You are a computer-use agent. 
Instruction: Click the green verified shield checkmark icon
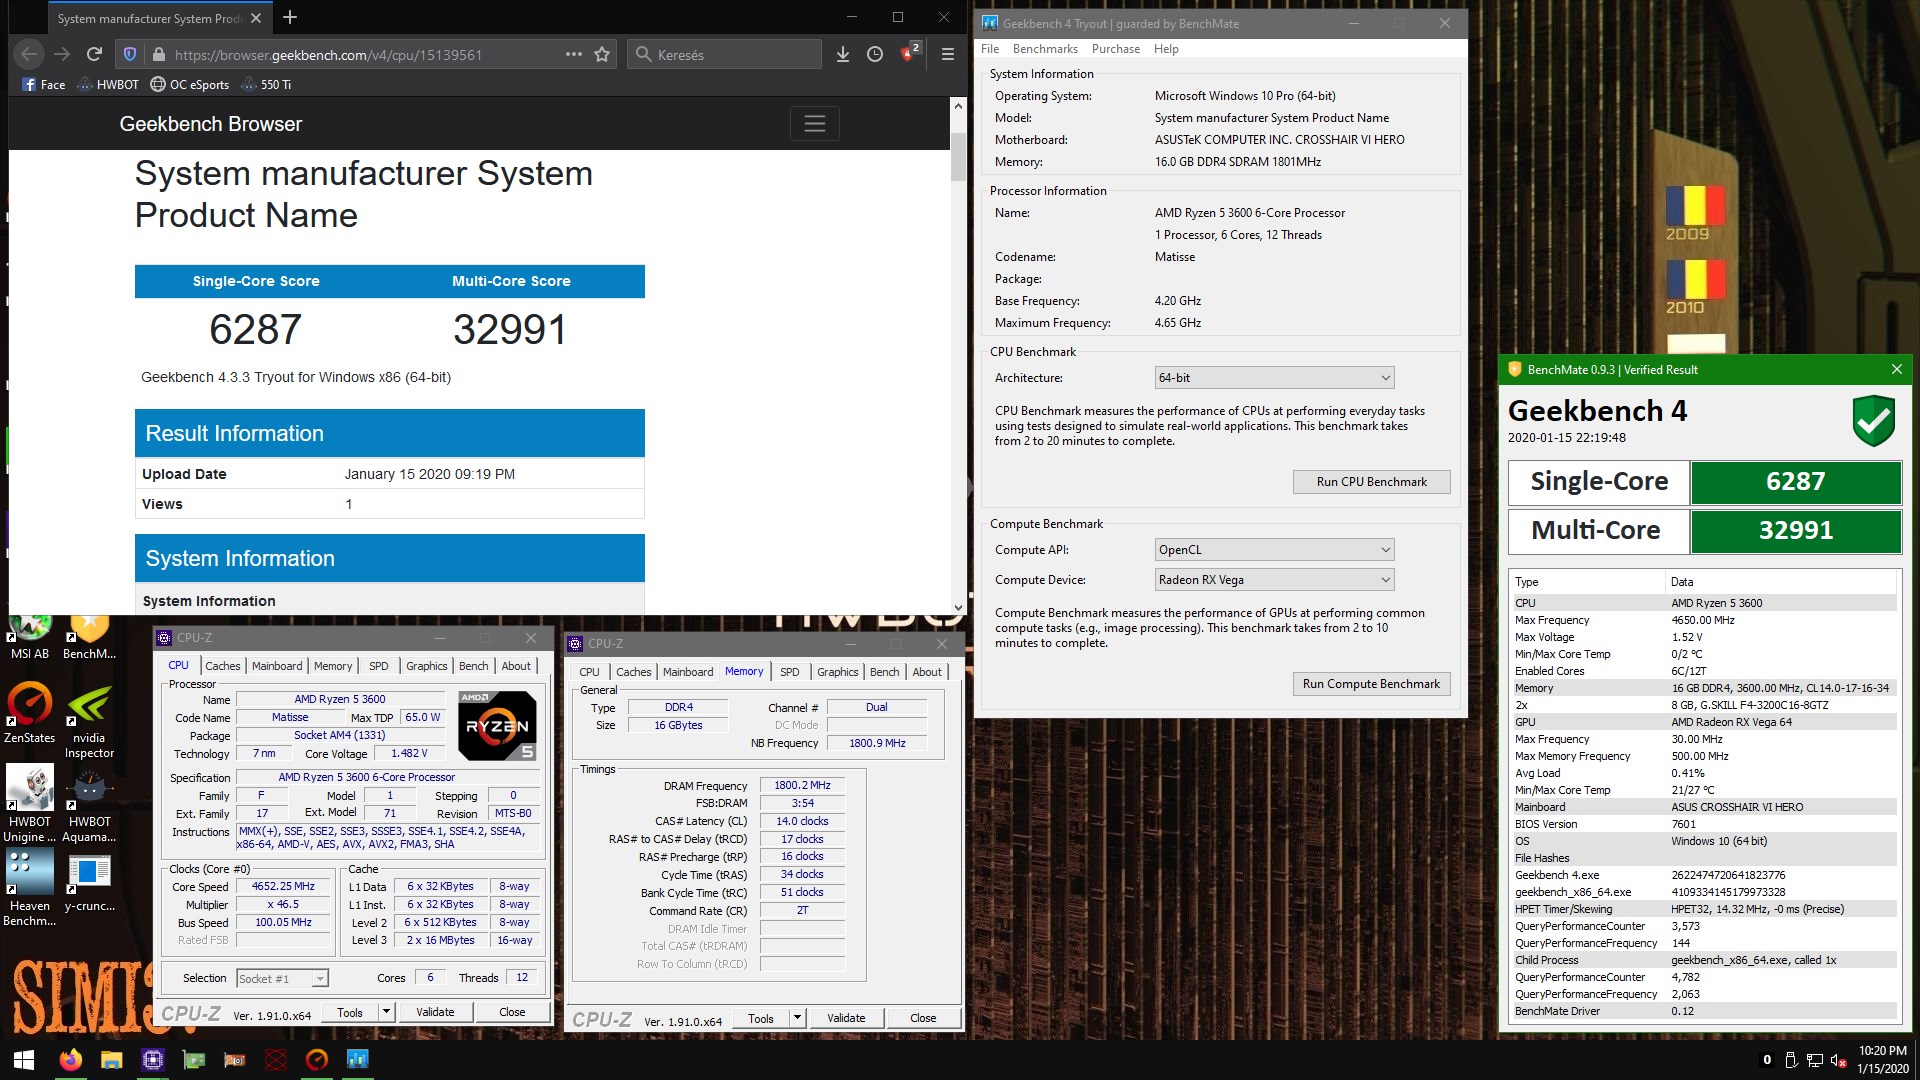tap(1873, 420)
